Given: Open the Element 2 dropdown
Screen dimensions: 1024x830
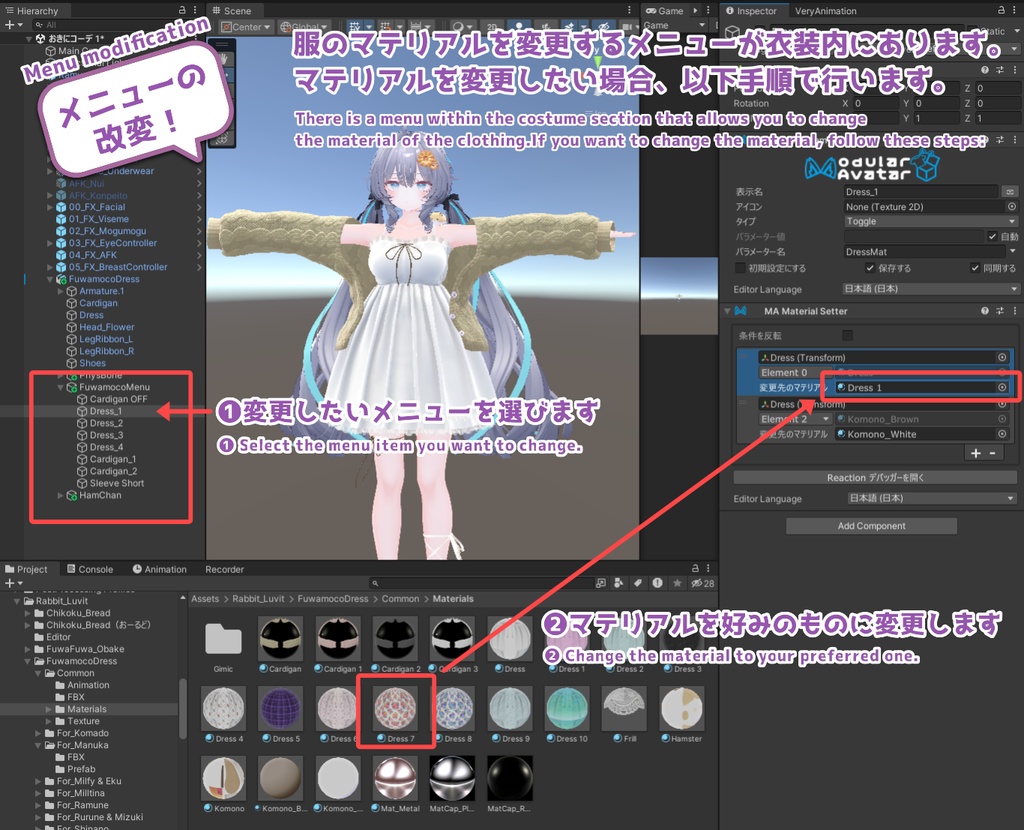Looking at the screenshot, I should coord(795,419).
